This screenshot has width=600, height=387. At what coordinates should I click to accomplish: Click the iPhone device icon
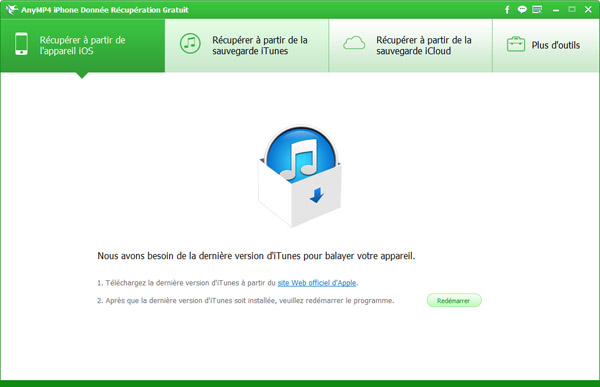tap(21, 44)
